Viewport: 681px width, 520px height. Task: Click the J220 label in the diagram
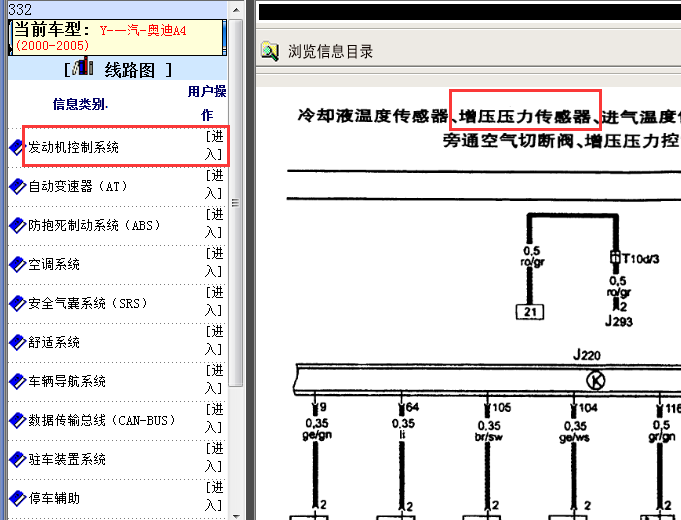pos(587,355)
